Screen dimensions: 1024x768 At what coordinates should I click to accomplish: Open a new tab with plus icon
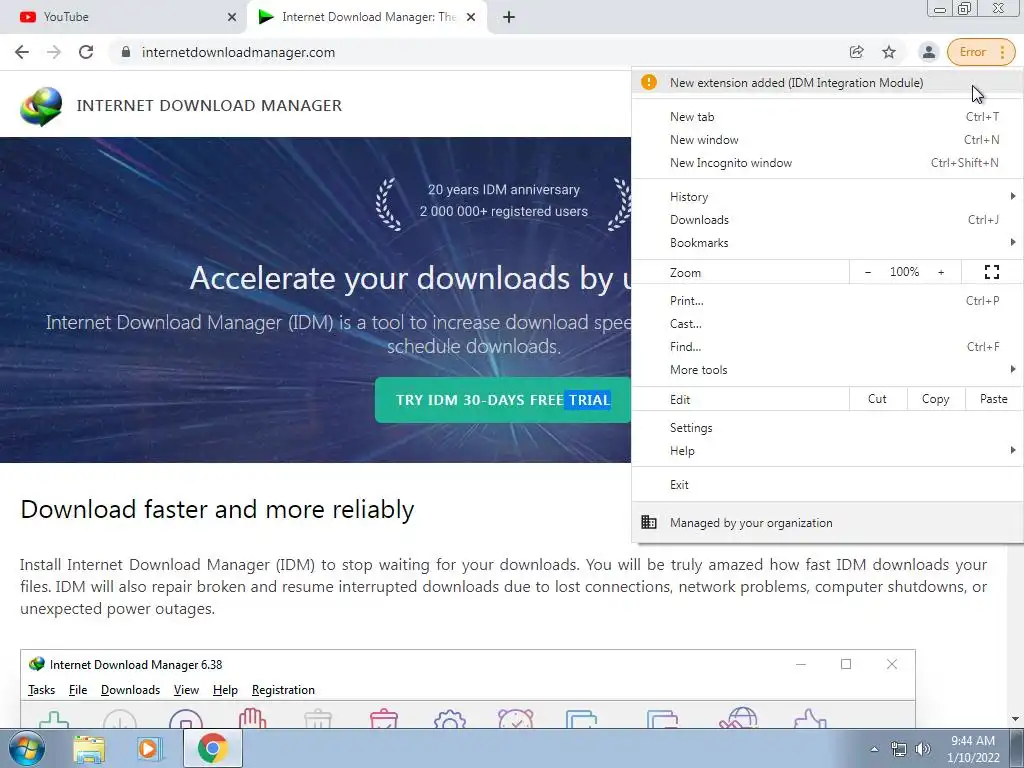pyautogui.click(x=509, y=17)
